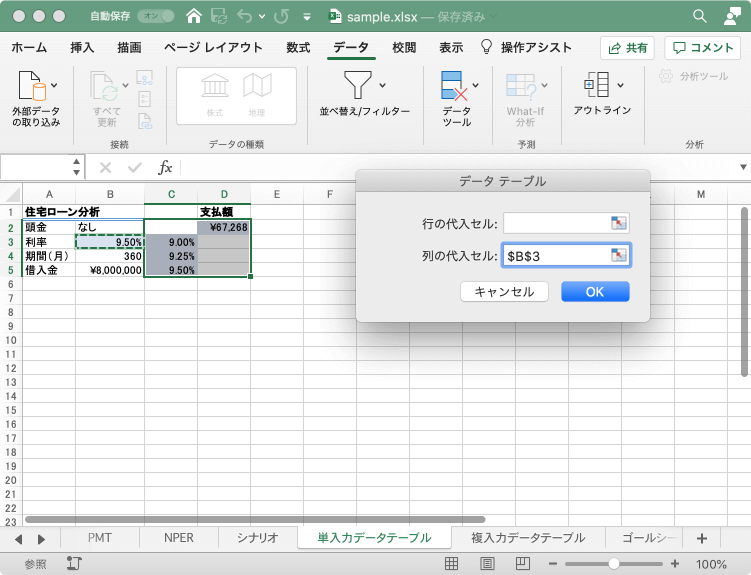Open the 表示 ribbon tab
The height and width of the screenshot is (575, 751).
451,47
